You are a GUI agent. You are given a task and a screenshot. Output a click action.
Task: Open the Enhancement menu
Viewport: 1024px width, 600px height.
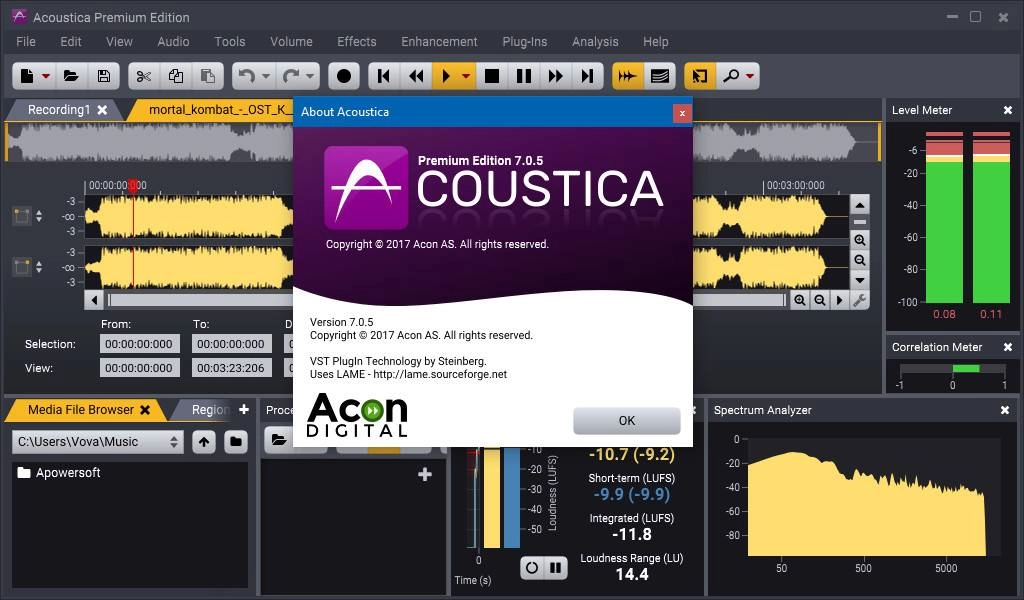tap(439, 42)
